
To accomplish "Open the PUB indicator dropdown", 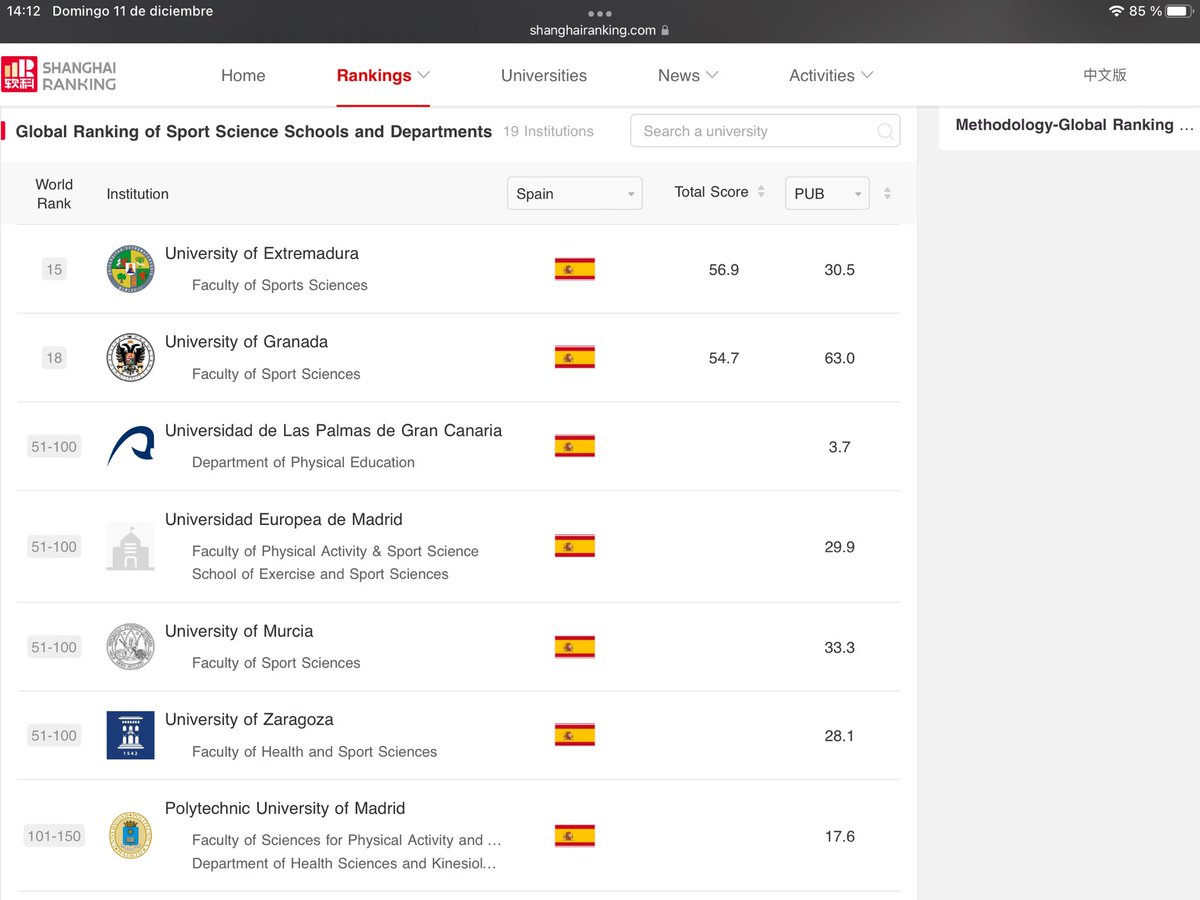I will pos(827,193).
